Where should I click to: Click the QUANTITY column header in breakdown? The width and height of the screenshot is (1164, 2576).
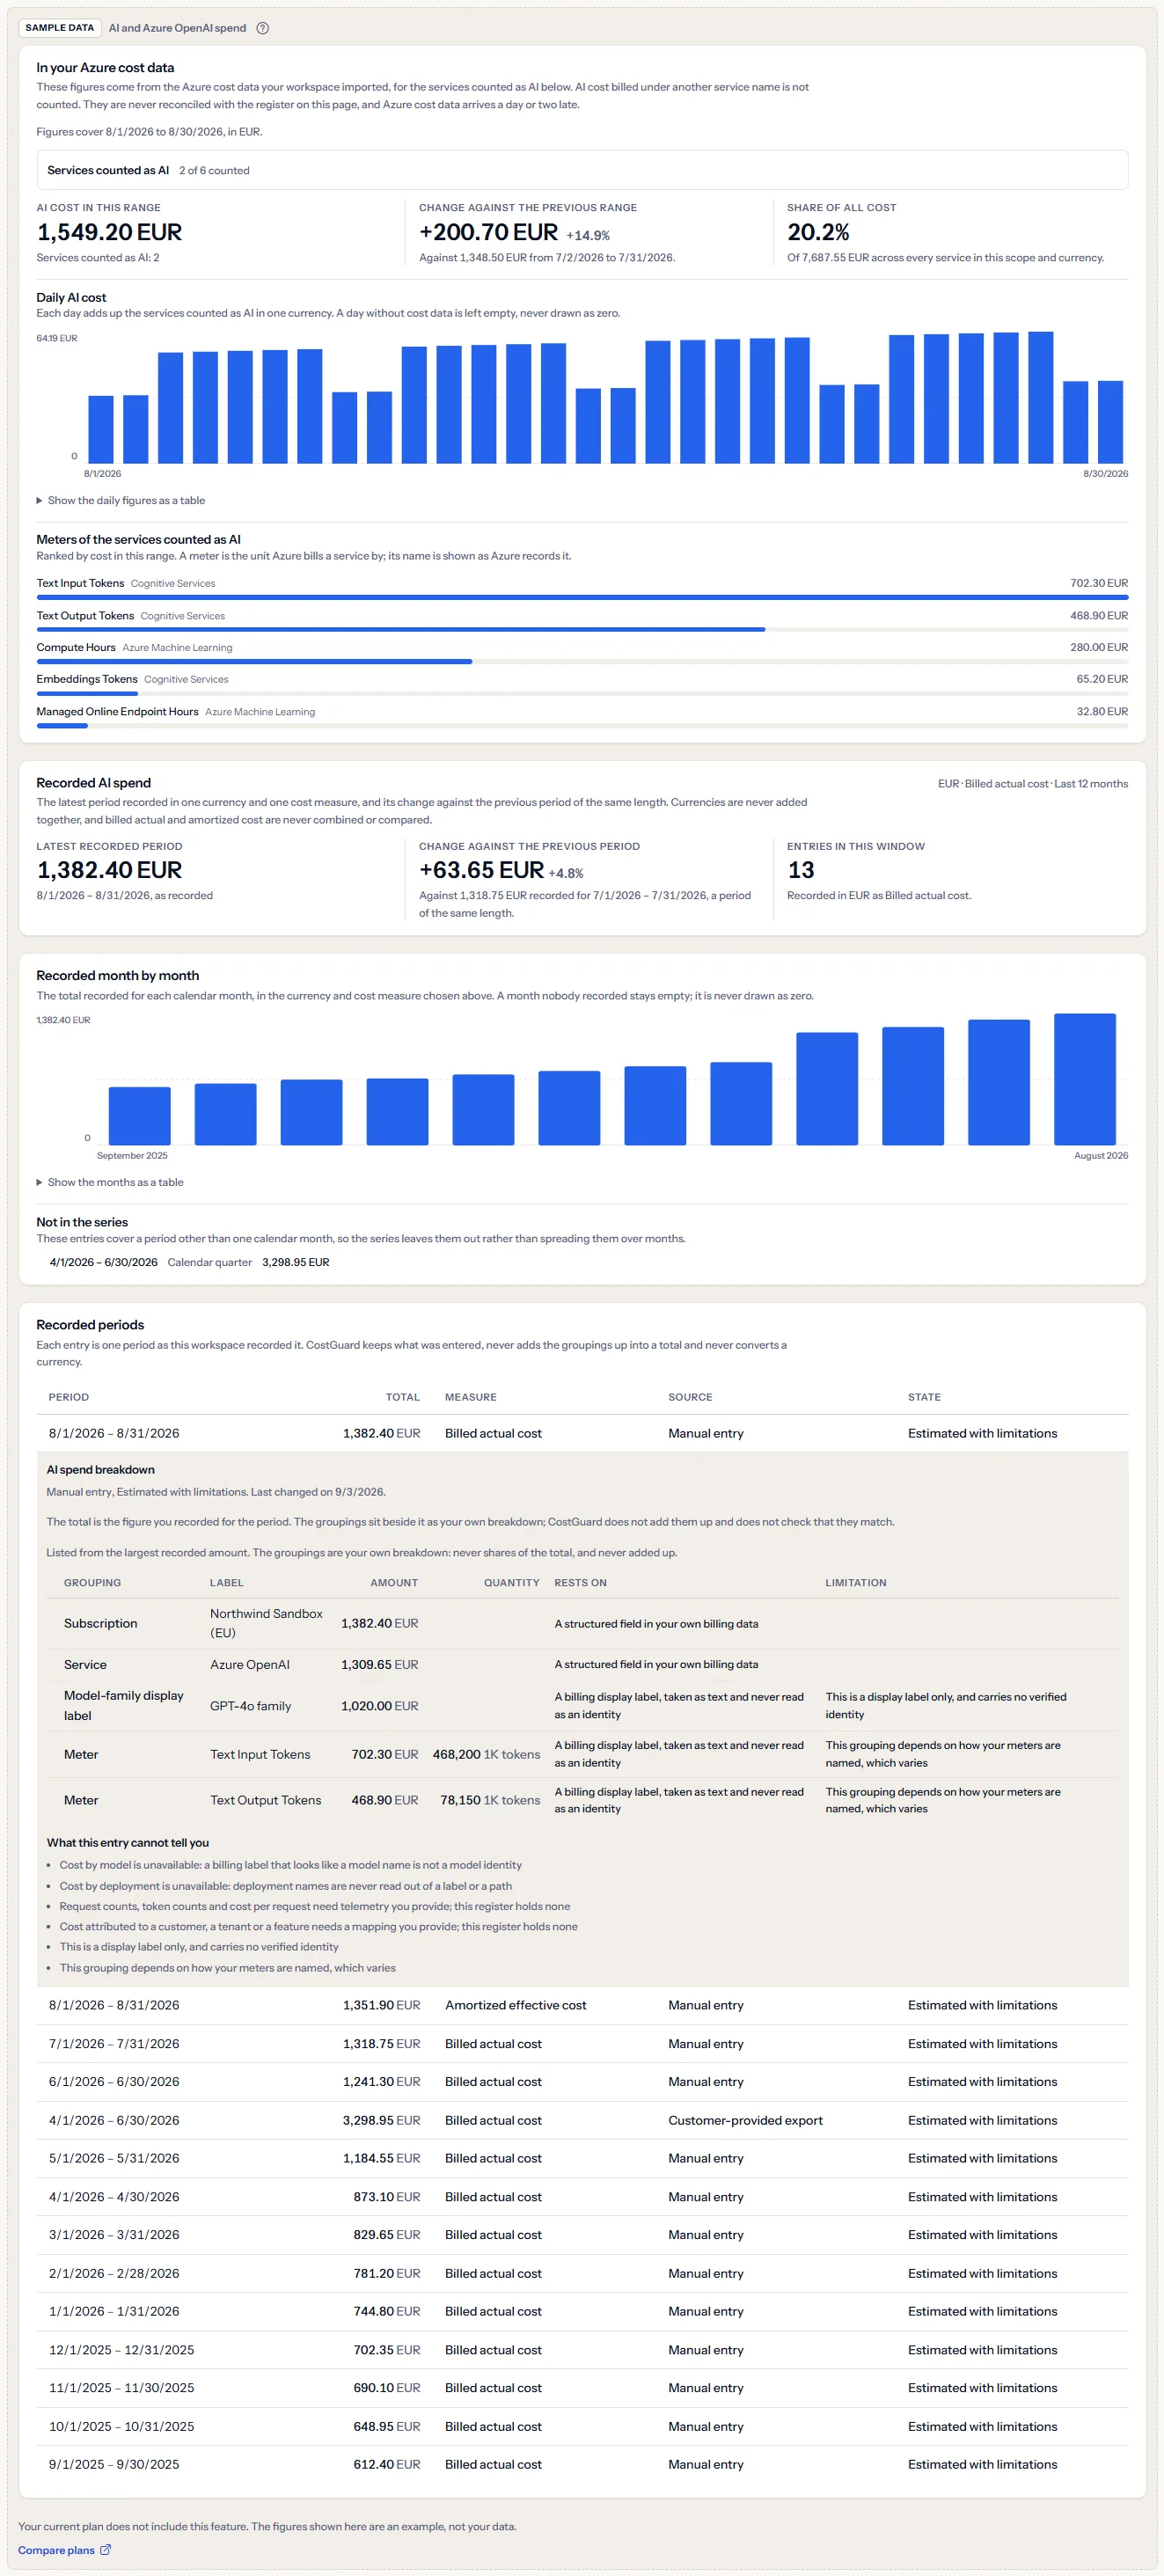(x=511, y=1583)
